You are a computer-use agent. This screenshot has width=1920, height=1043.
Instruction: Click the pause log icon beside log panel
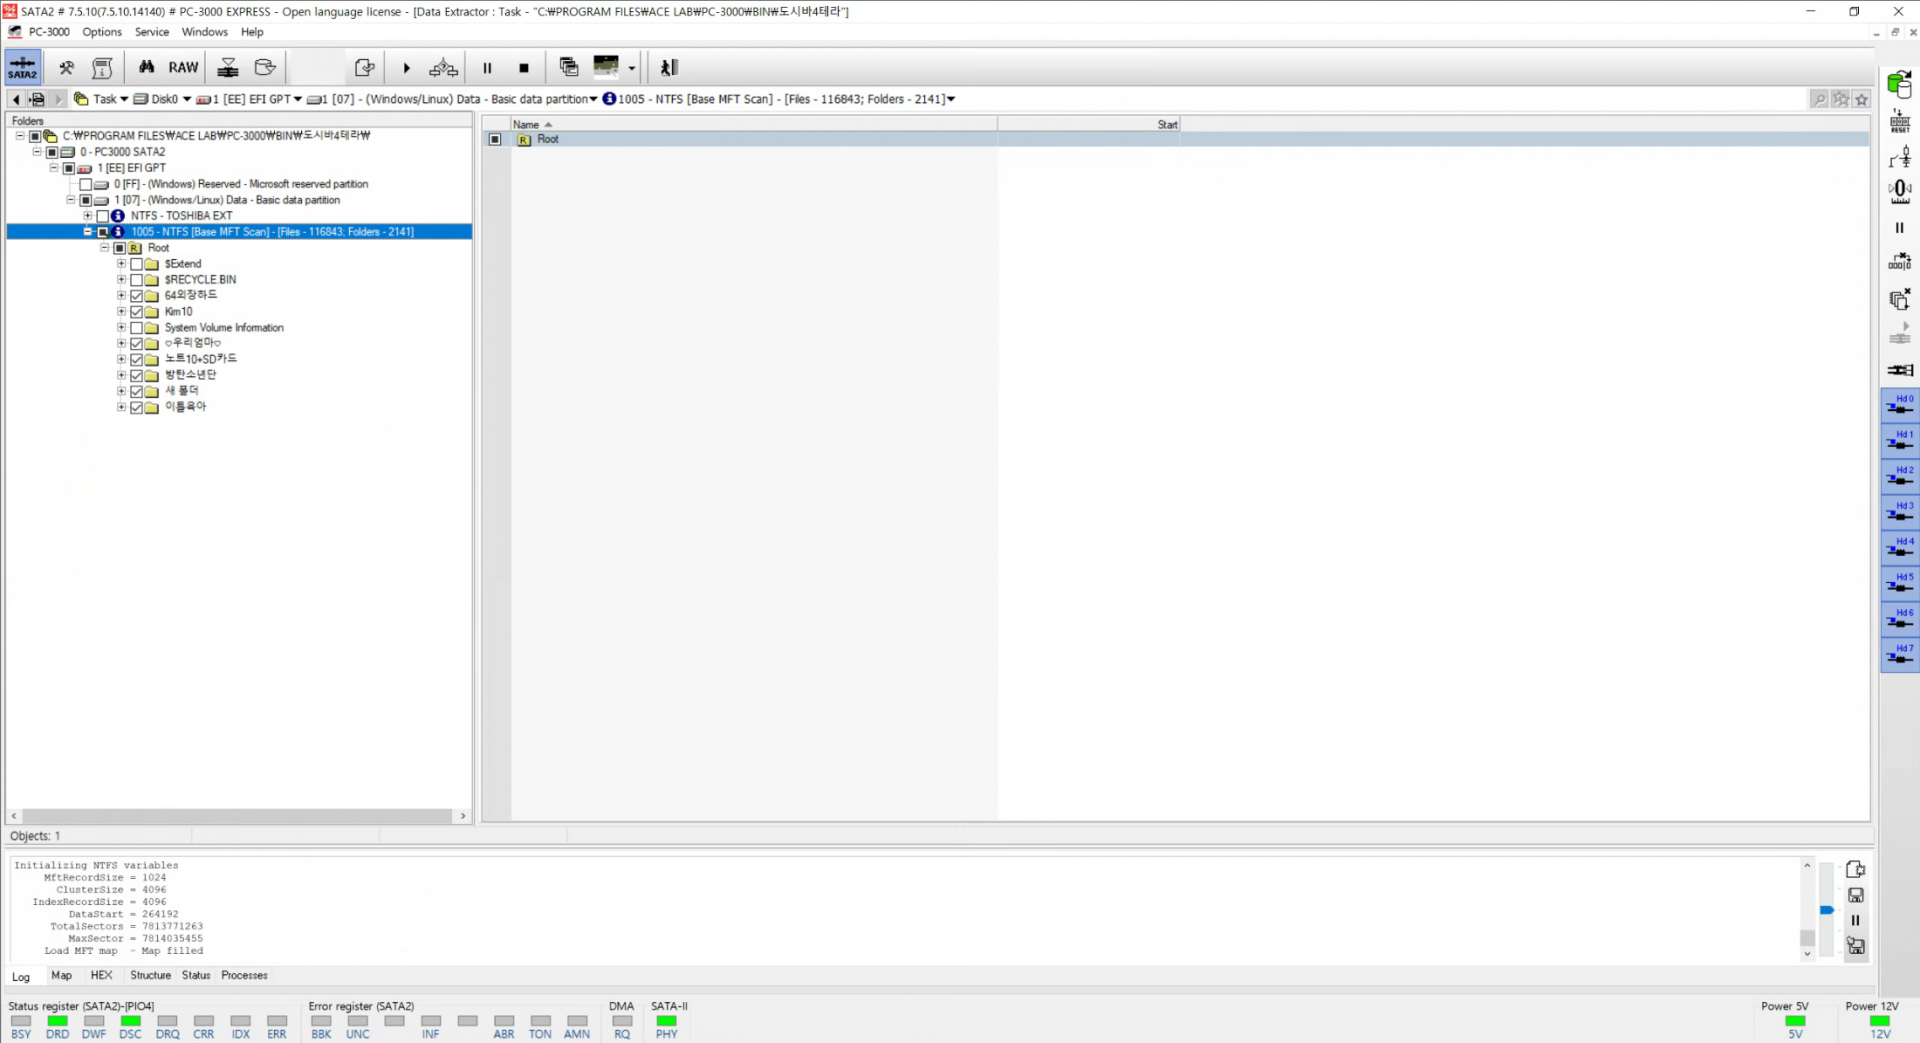pos(1856,920)
